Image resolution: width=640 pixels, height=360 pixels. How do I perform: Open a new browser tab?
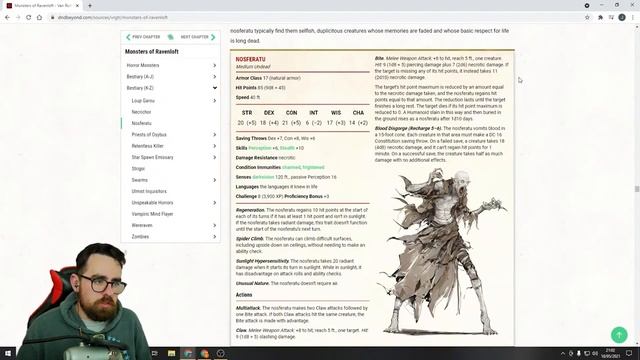click(90, 6)
